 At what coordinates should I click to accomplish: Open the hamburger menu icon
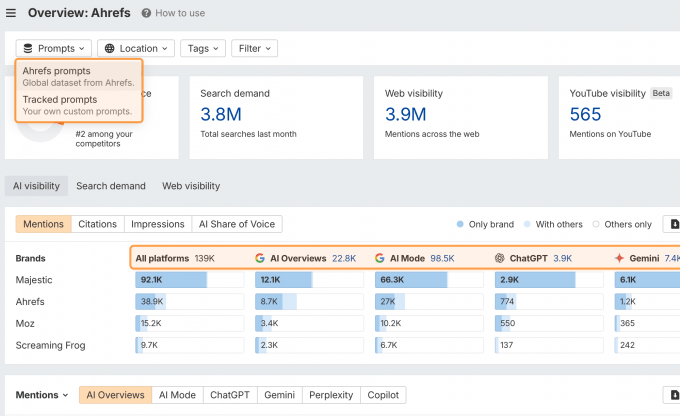coord(11,13)
